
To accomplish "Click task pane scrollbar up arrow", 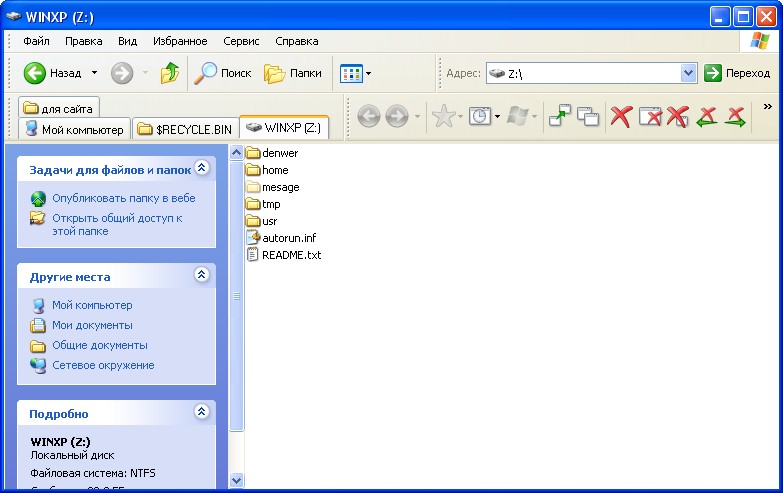I will 237,152.
